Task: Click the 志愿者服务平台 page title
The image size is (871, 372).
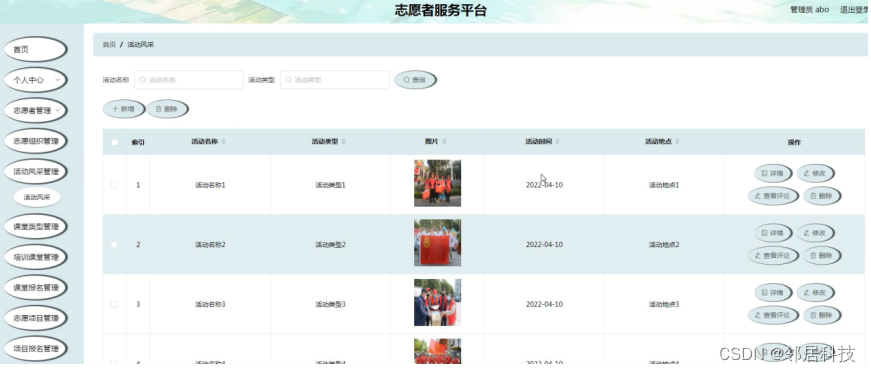Action: coord(440,11)
